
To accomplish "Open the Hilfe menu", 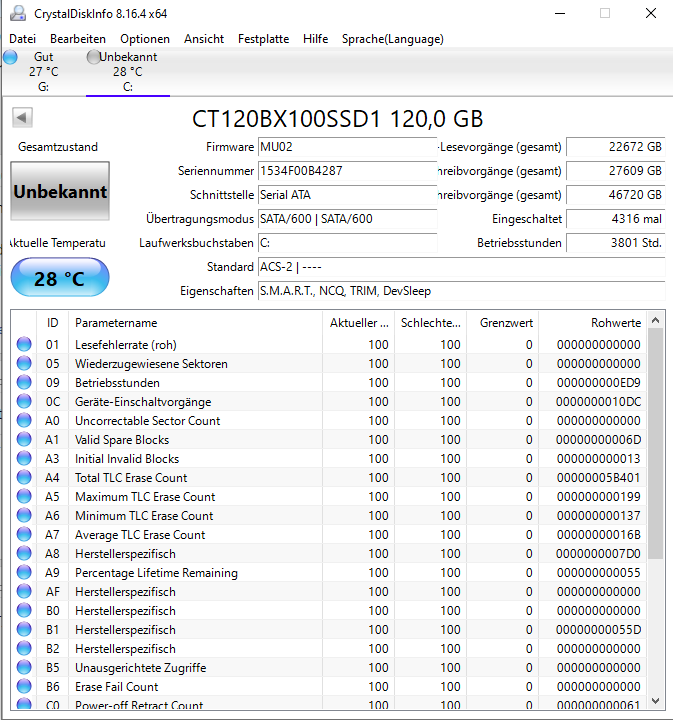I will [x=315, y=39].
